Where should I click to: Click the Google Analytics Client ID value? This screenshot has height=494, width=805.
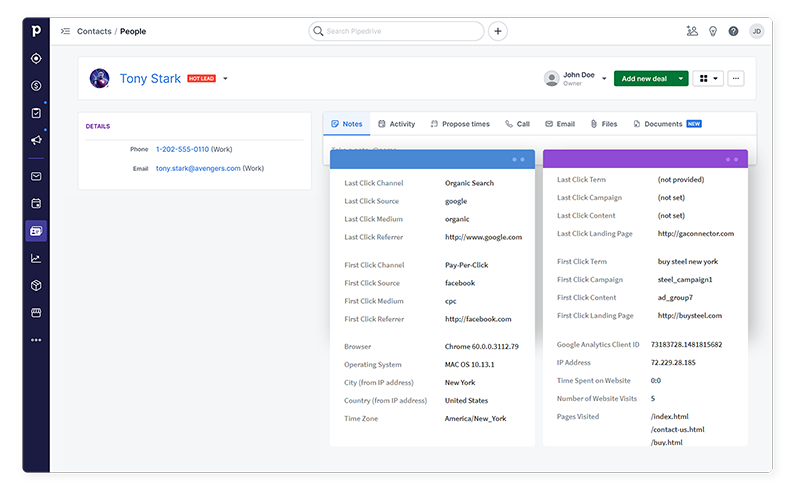[x=686, y=345]
